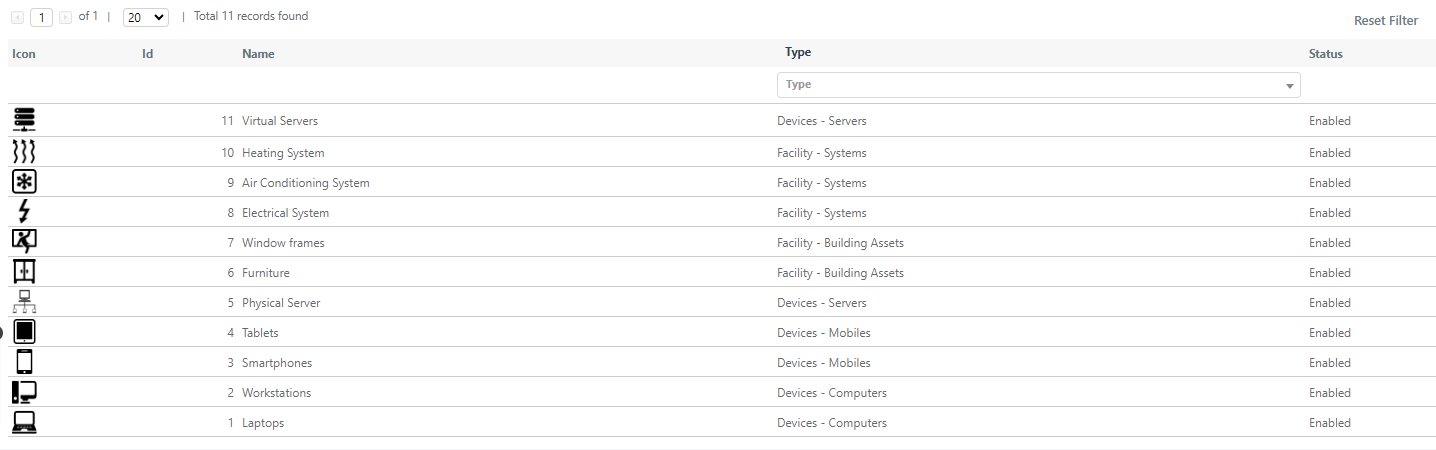Click the Laptops icon
Viewport: 1436px width, 450px height.
click(24, 422)
